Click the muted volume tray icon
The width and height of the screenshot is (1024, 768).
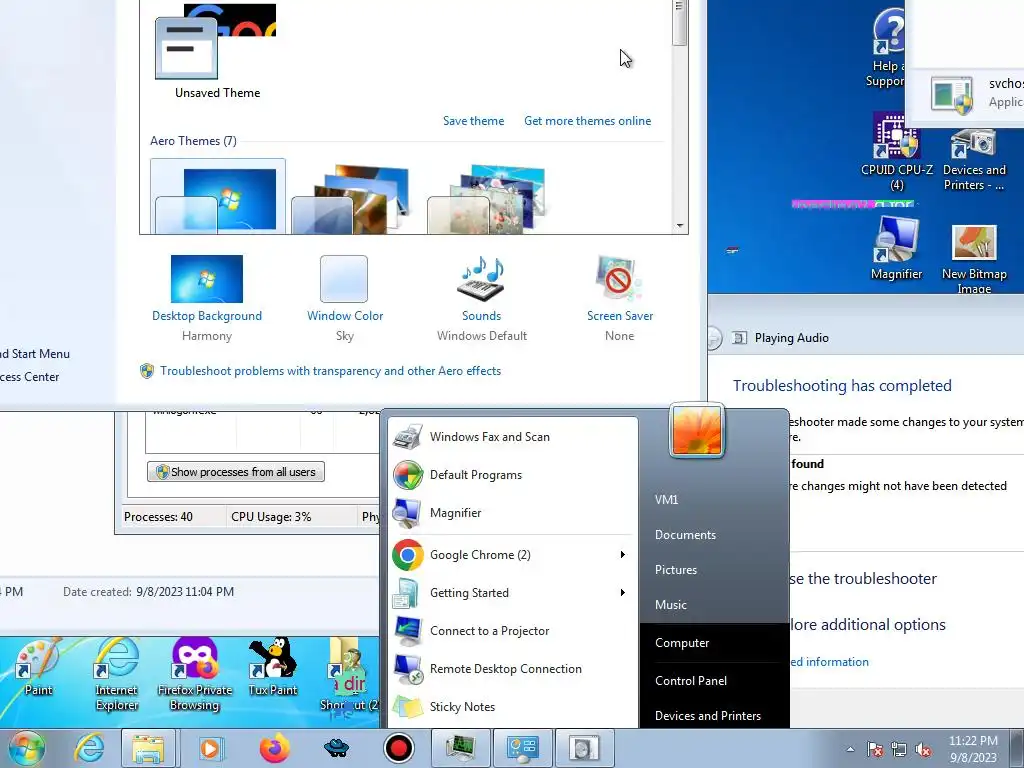(923, 750)
